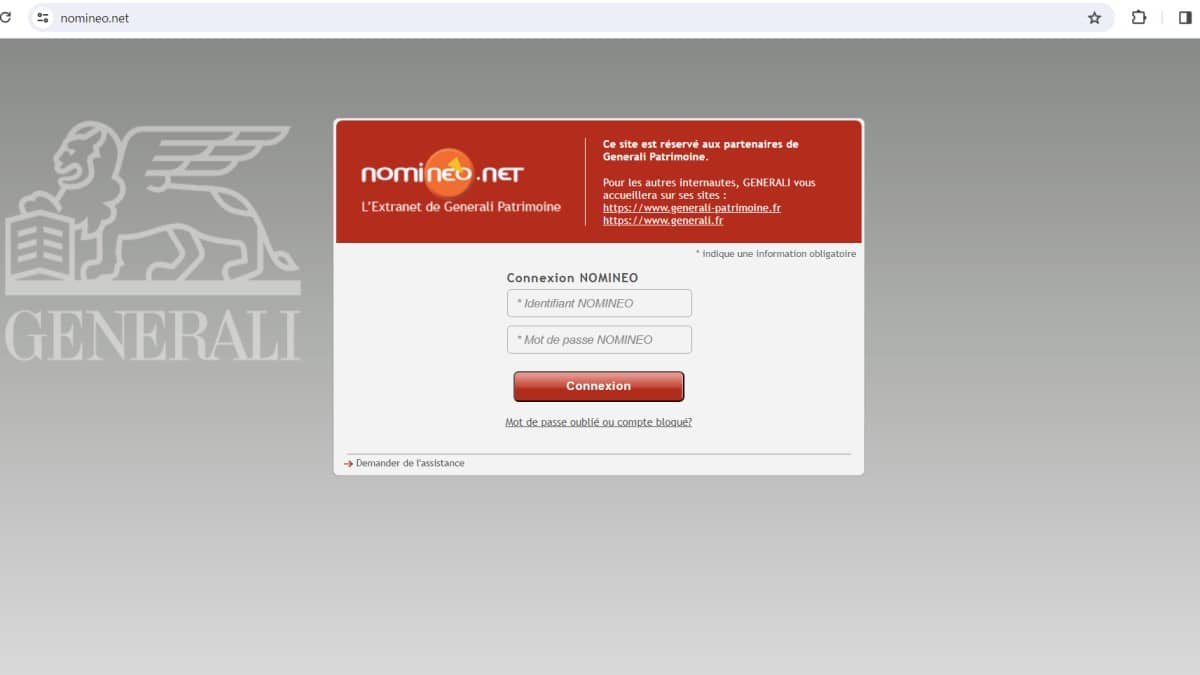Image resolution: width=1200 pixels, height=675 pixels.
Task: Visit the generali-patrimoine.fr link
Action: pos(691,208)
